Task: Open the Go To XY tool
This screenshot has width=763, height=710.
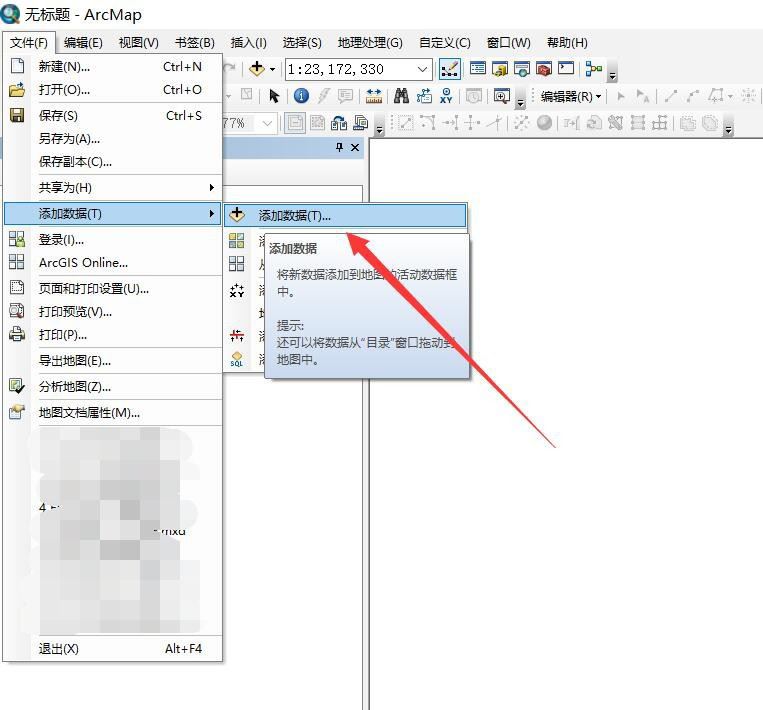Action: (446, 96)
